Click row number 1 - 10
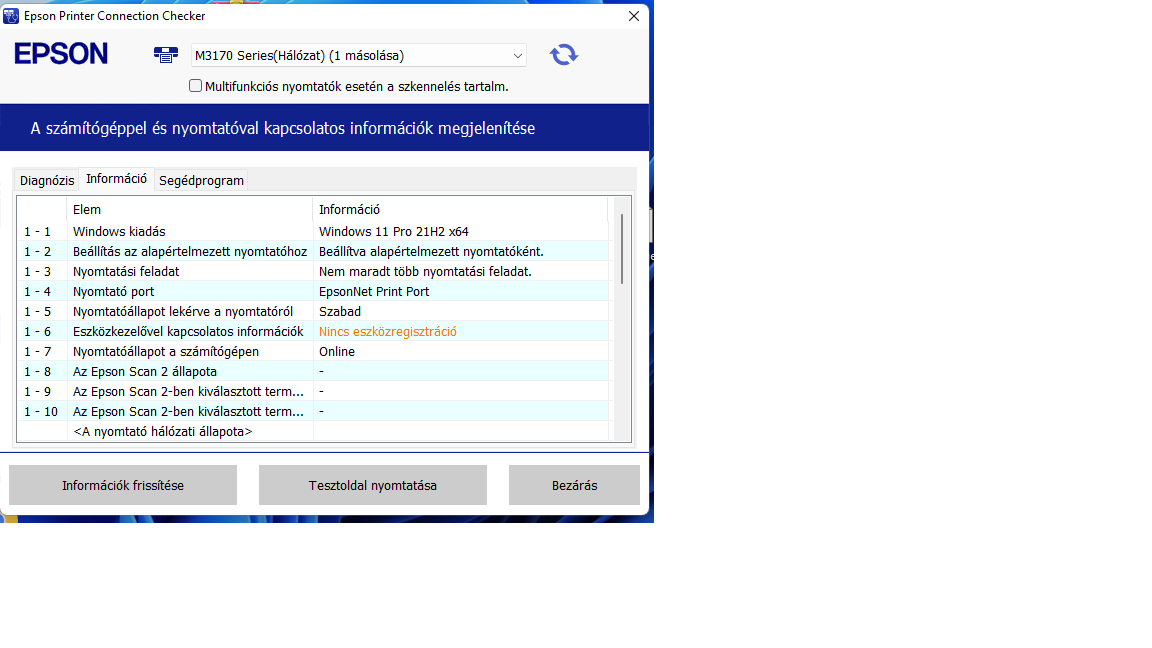This screenshot has height=648, width=1152. pos(40,411)
